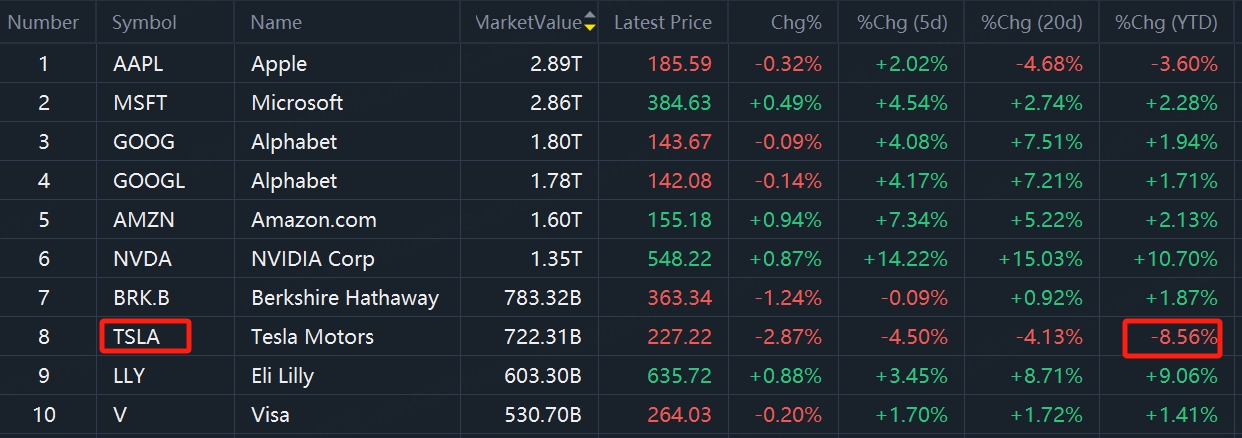The height and width of the screenshot is (438, 1242).
Task: Select the MSFT symbol cell
Action: (138, 103)
